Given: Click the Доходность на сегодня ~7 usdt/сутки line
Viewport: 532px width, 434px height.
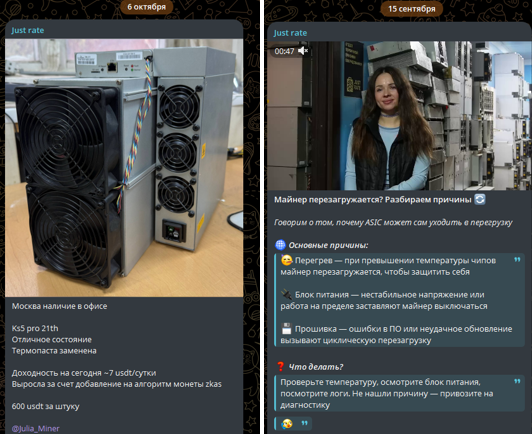Looking at the screenshot, I should click(84, 373).
